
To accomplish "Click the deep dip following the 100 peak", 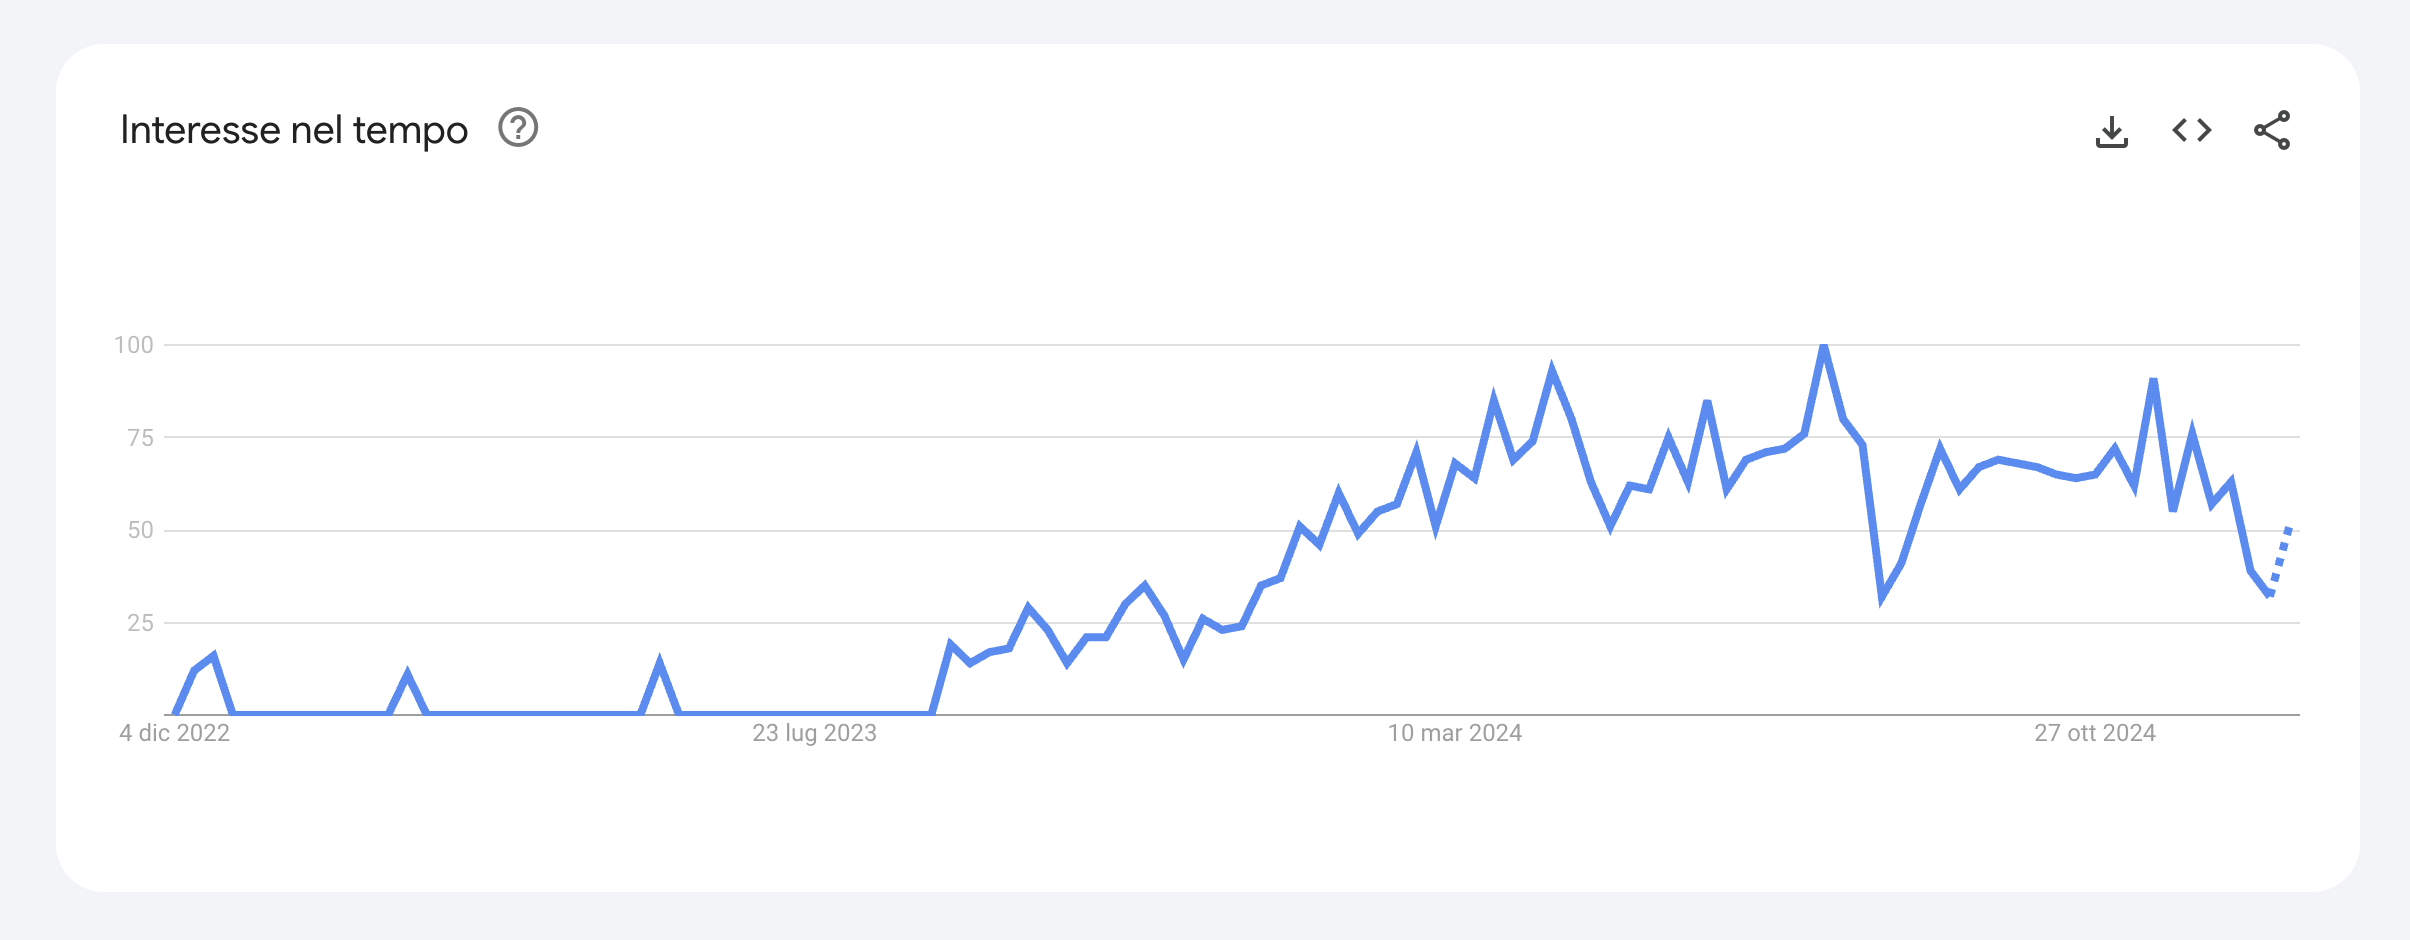I will [x=1882, y=598].
